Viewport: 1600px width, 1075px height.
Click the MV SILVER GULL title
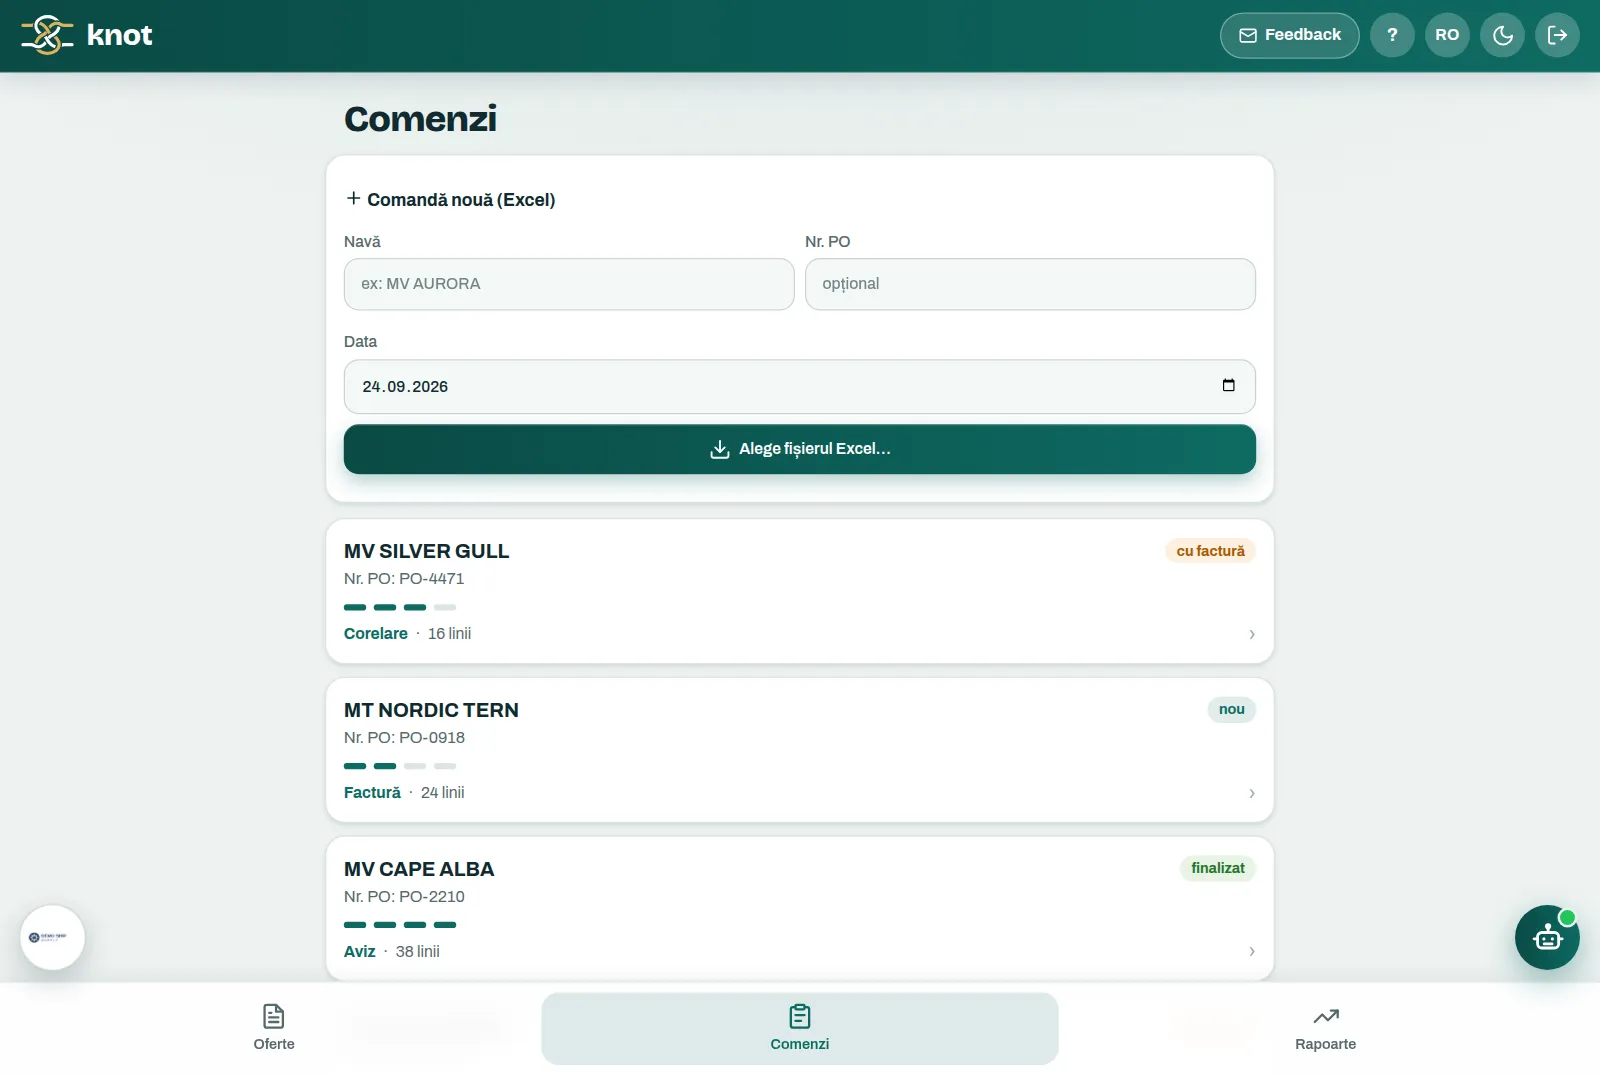coord(427,551)
